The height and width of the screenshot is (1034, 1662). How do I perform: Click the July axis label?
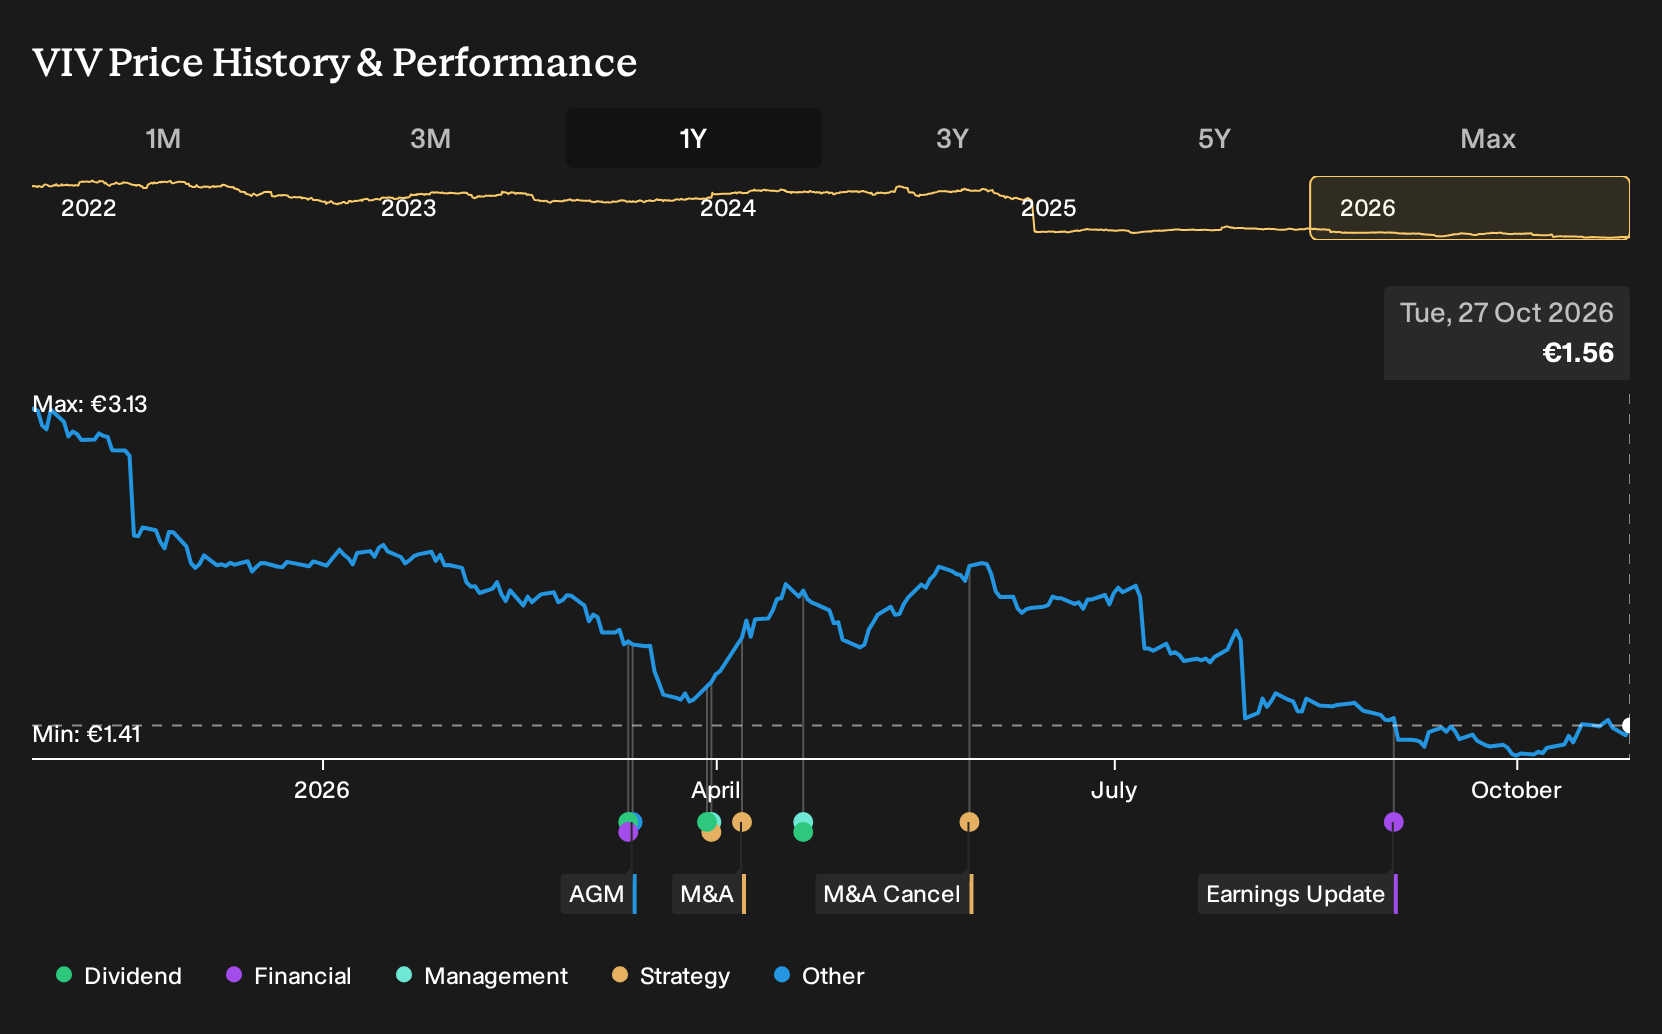[1114, 790]
